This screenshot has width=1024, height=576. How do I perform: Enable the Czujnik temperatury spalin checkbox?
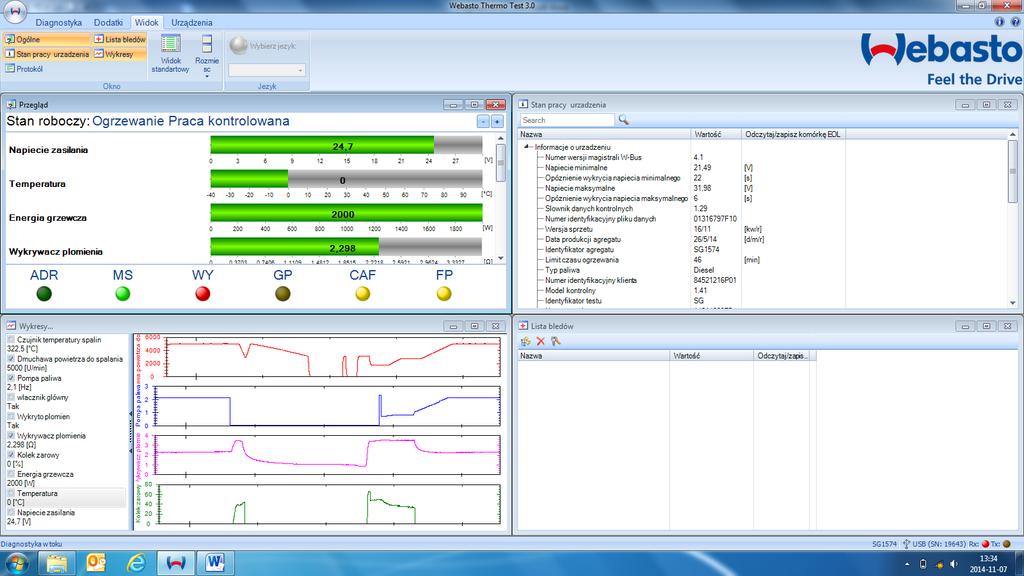click(x=11, y=340)
